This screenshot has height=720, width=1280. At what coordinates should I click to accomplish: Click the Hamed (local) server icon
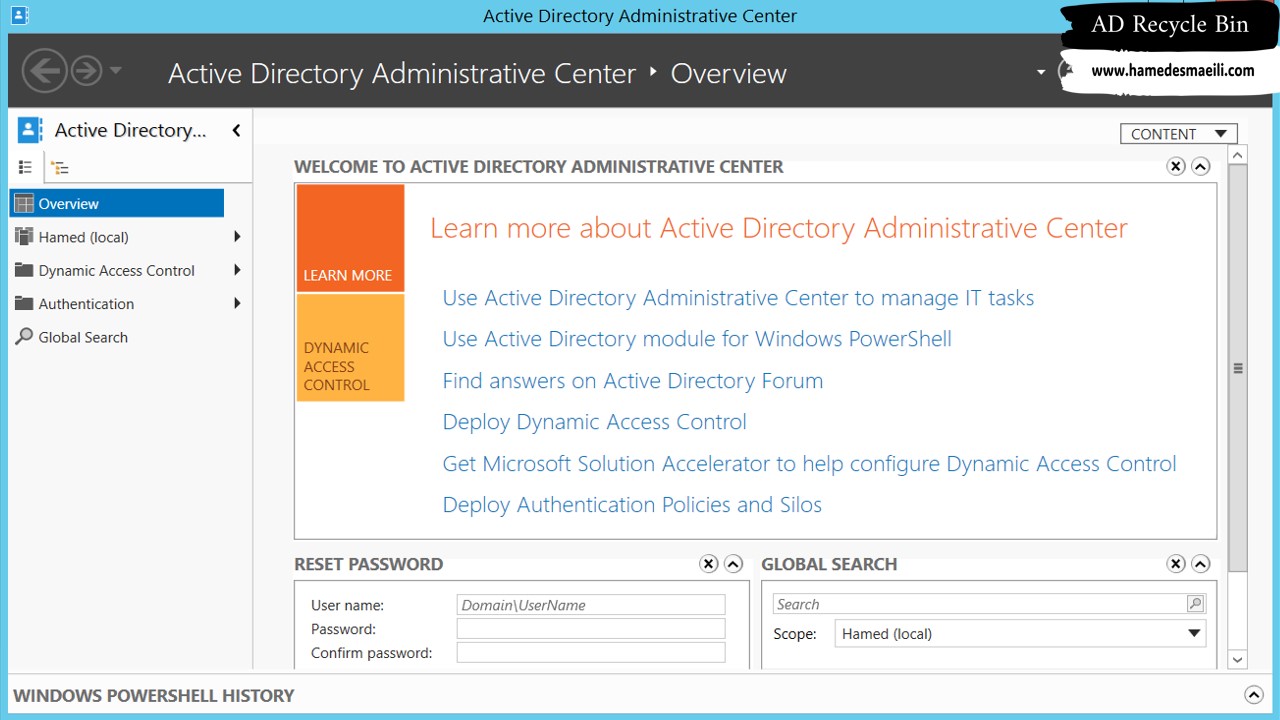[24, 237]
